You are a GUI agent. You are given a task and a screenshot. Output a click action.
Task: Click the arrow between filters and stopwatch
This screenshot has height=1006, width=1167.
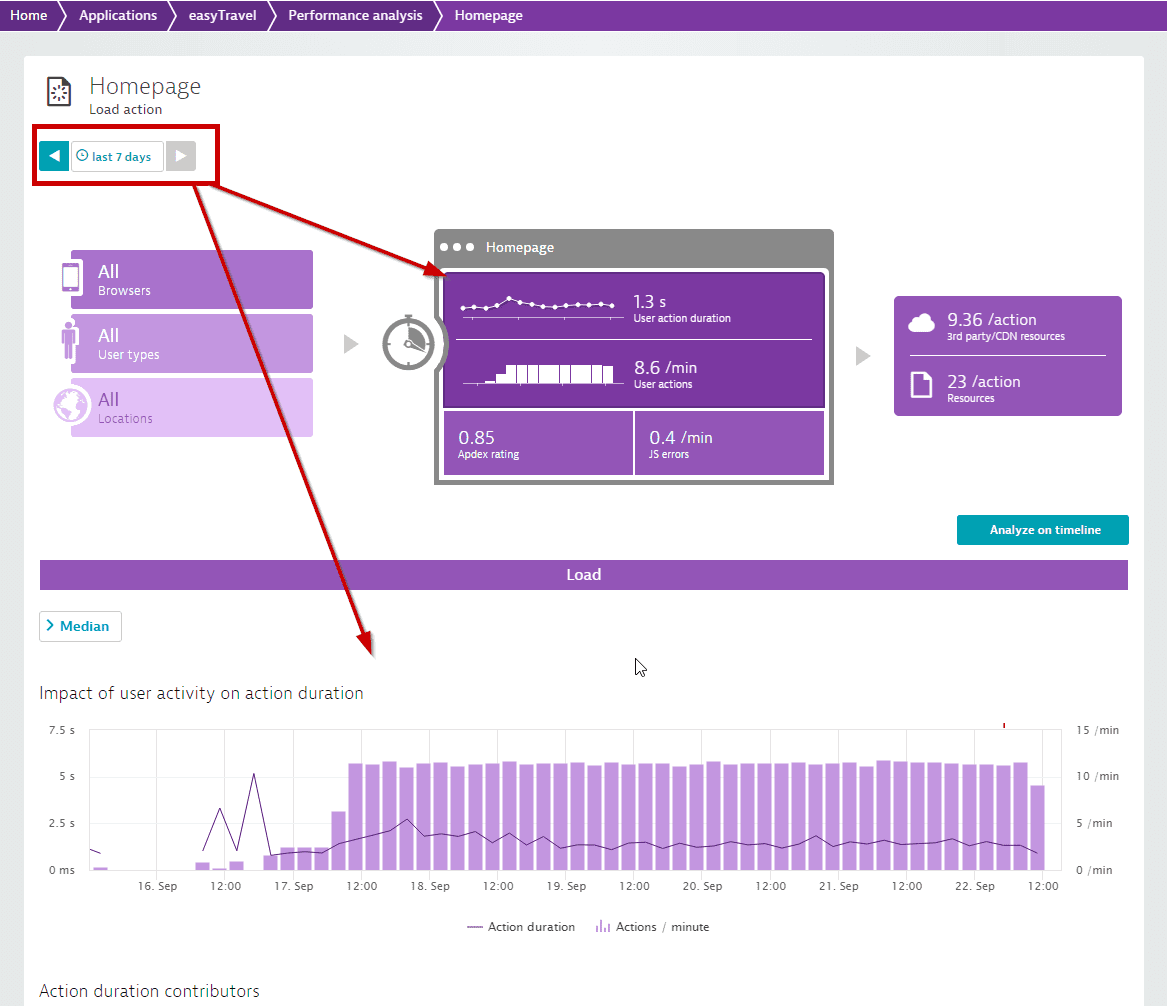pyautogui.click(x=351, y=344)
